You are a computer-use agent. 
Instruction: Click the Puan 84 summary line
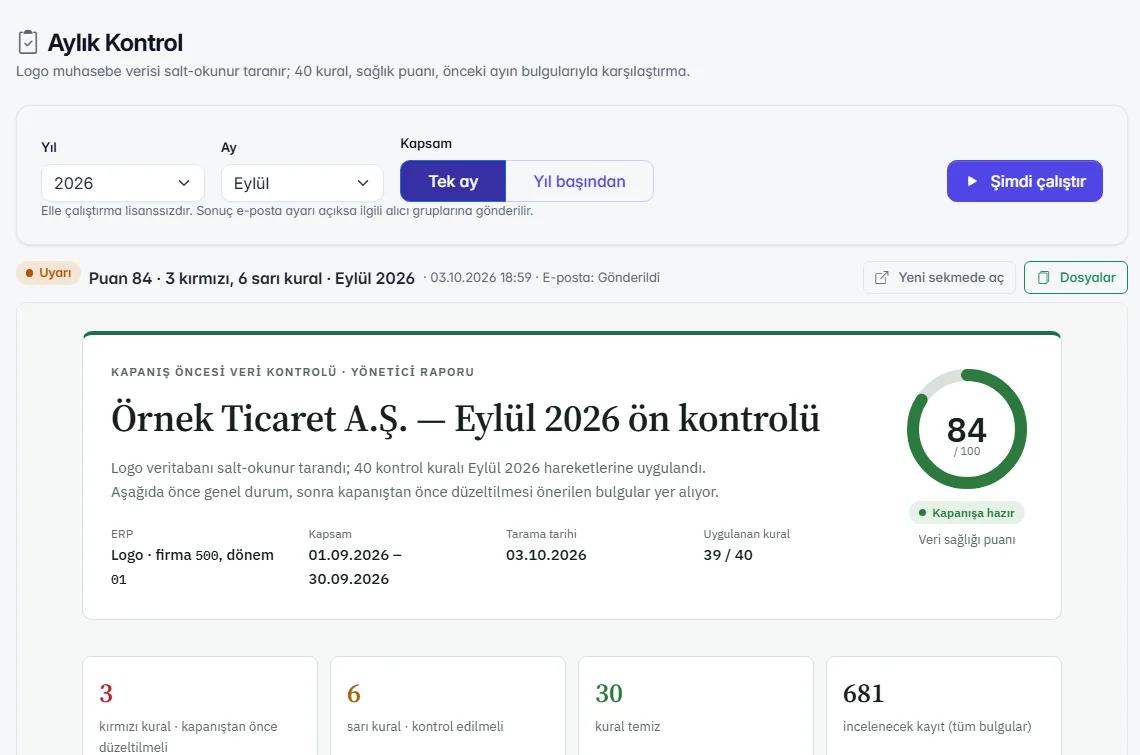(252, 279)
